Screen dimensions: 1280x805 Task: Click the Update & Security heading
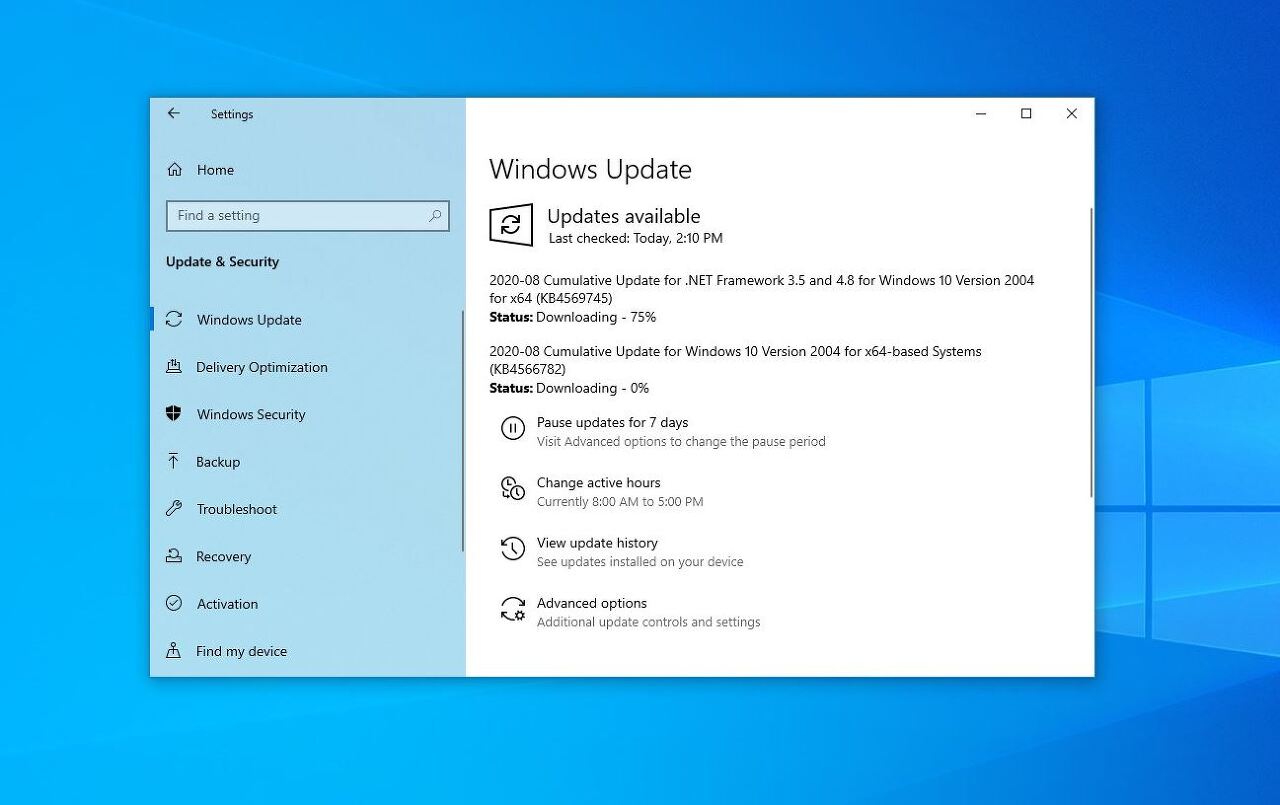coord(222,262)
